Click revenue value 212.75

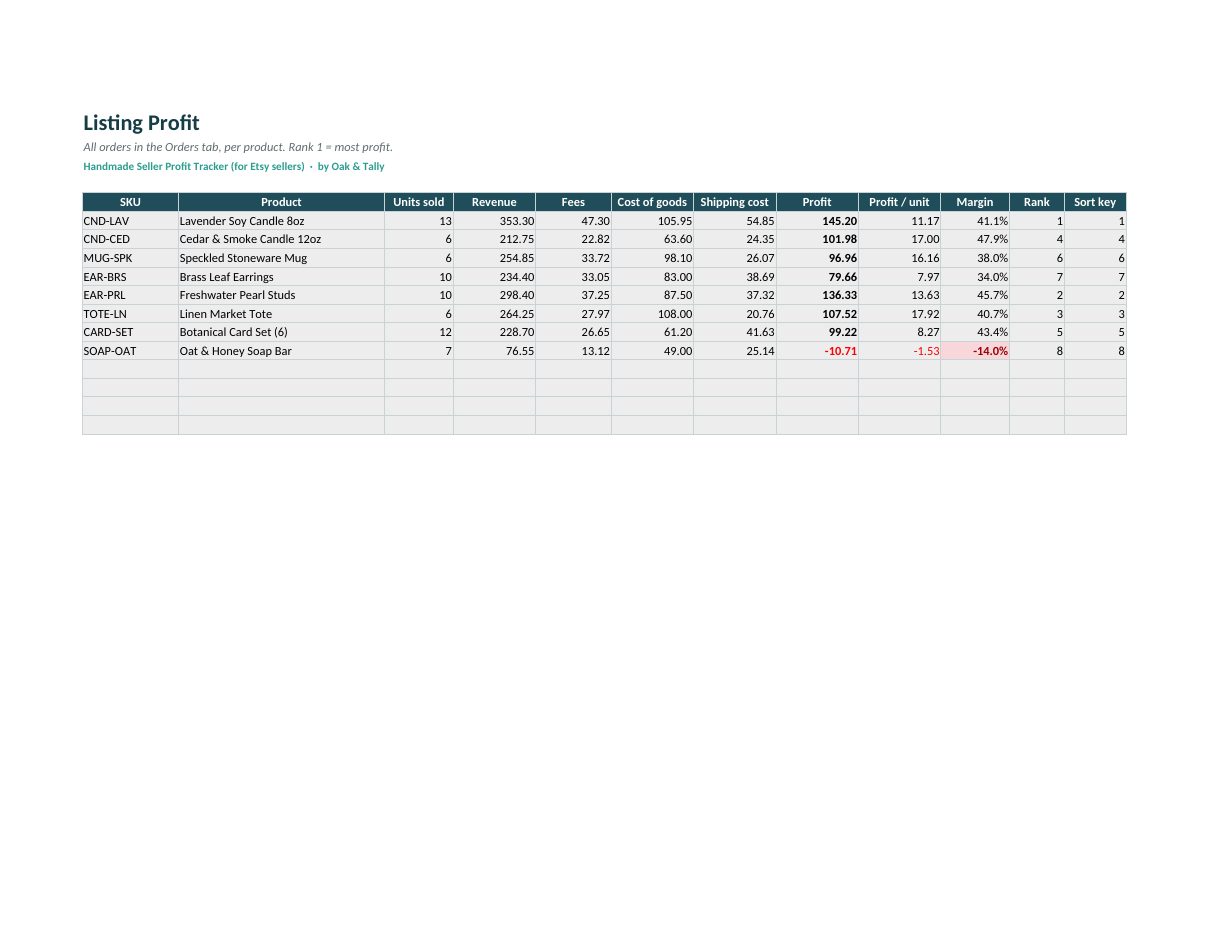[x=494, y=239]
